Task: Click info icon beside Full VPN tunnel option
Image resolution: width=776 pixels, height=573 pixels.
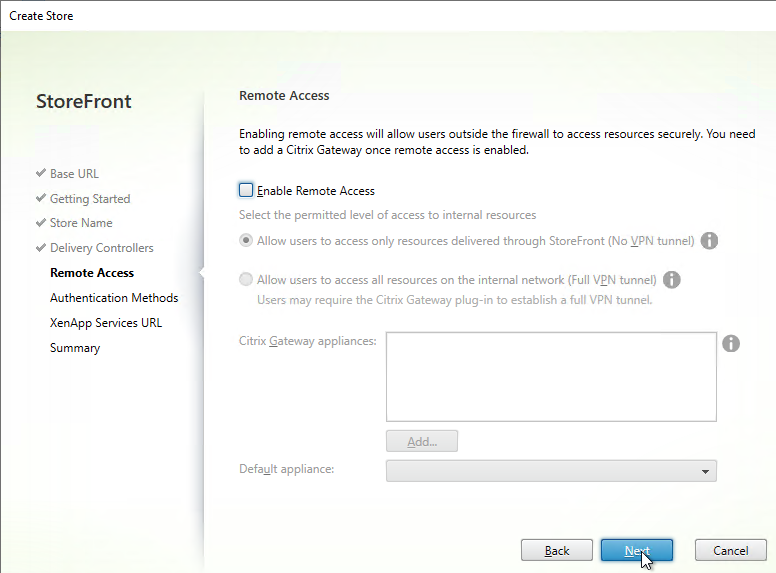Action: (x=672, y=280)
